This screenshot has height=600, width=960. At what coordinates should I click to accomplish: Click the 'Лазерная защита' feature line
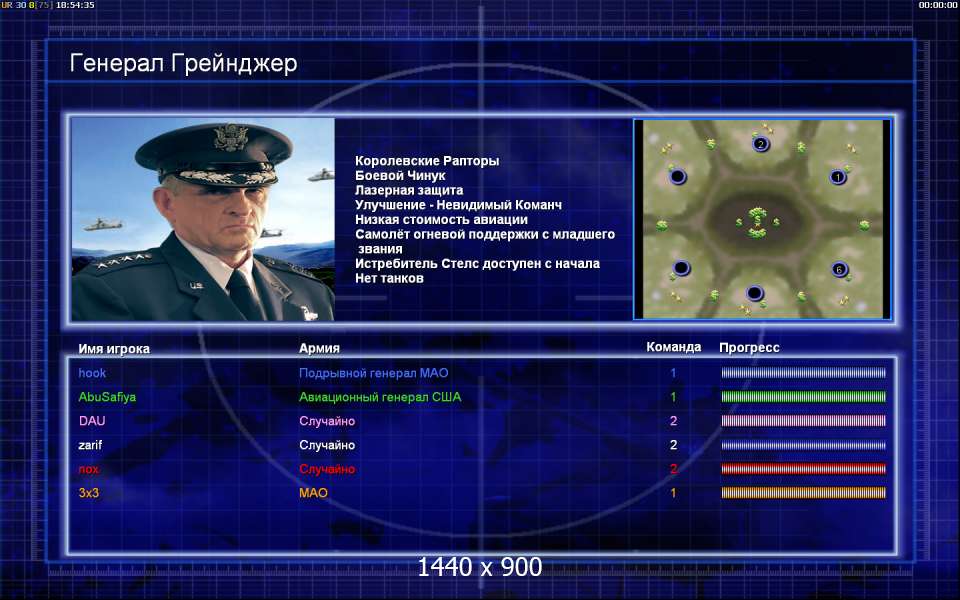(409, 190)
